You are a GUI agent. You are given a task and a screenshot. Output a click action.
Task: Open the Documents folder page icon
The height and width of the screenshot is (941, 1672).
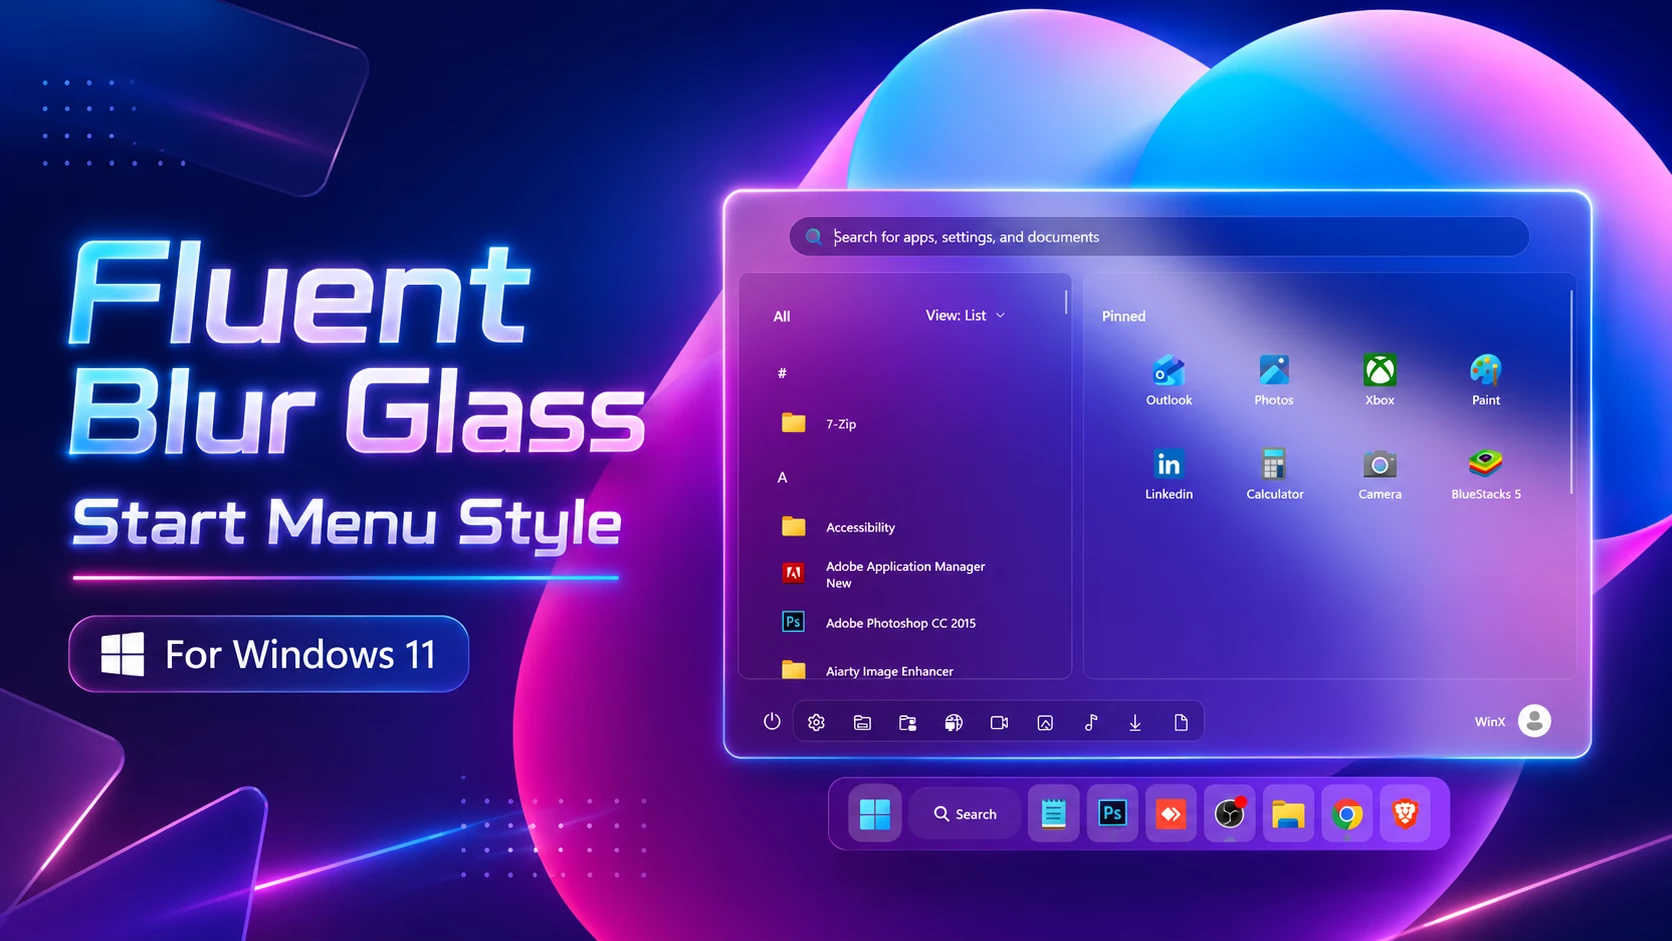pos(1181,722)
